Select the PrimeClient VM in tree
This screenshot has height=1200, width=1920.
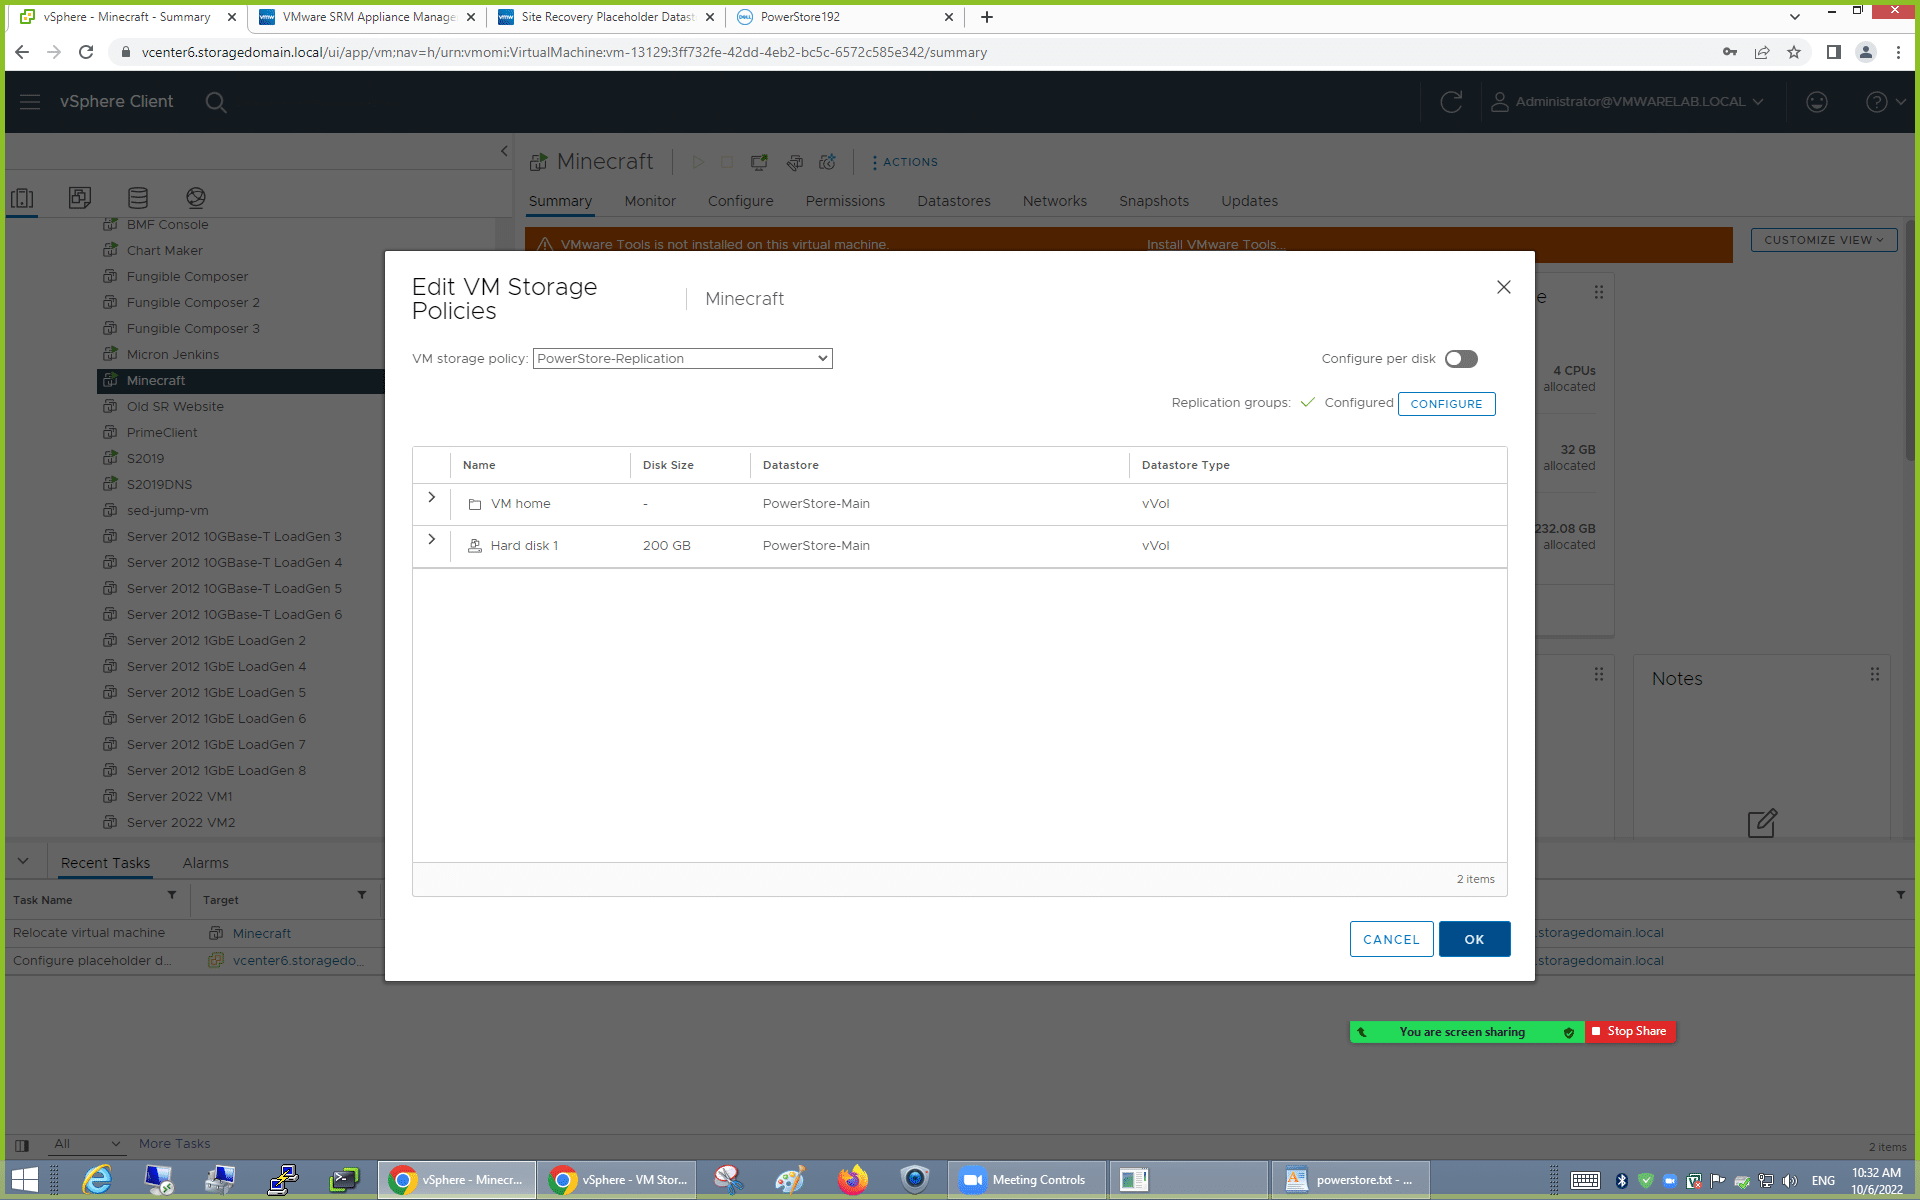coord(162,432)
